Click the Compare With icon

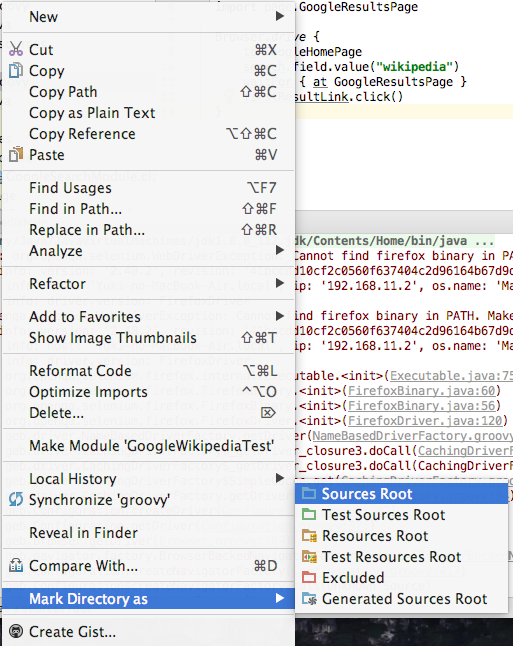pyautogui.click(x=16, y=565)
